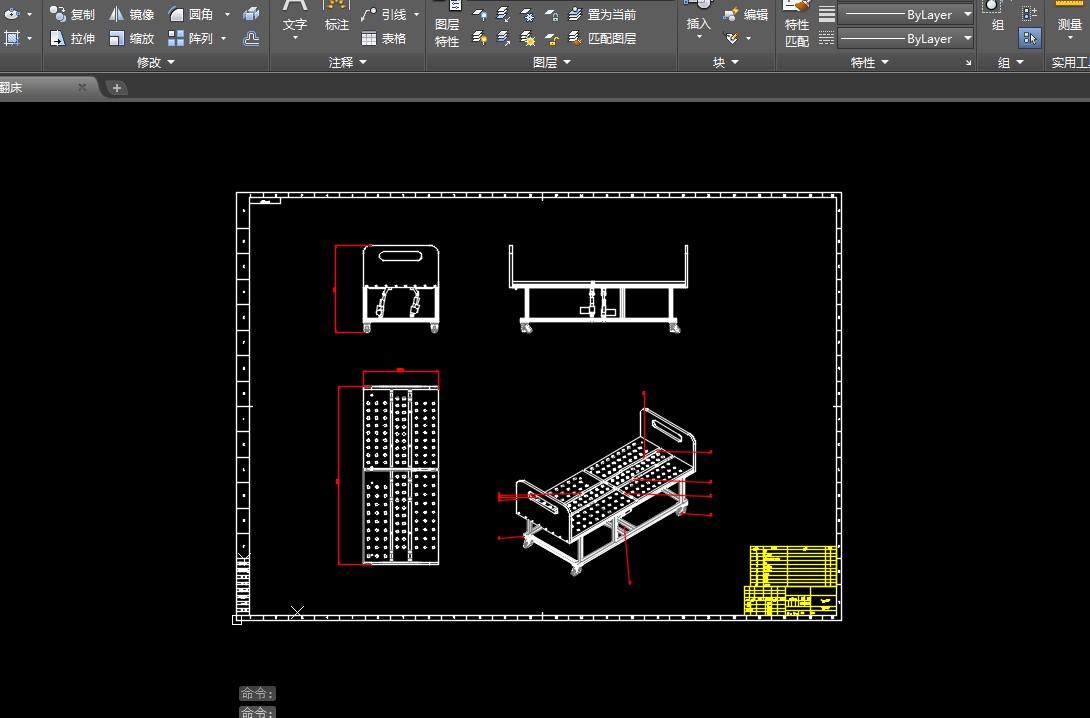
Task: Expand the Annotation (注释) panel
Action: tap(347, 63)
